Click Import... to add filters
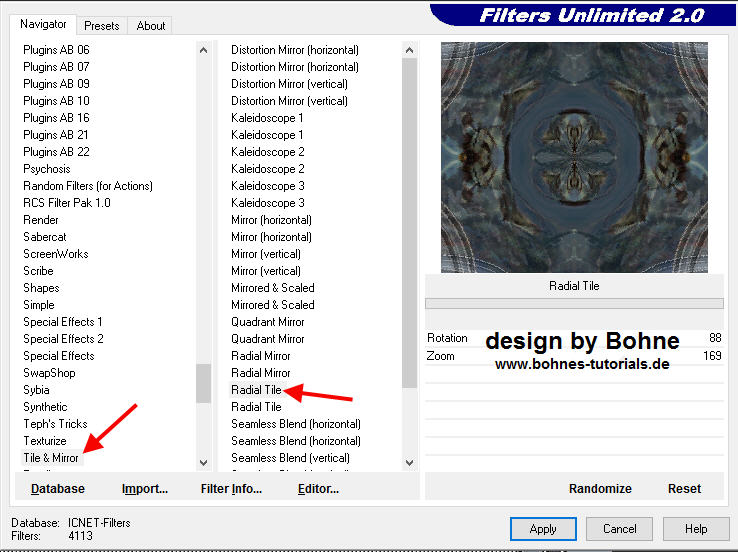The image size is (738, 552). coord(145,489)
